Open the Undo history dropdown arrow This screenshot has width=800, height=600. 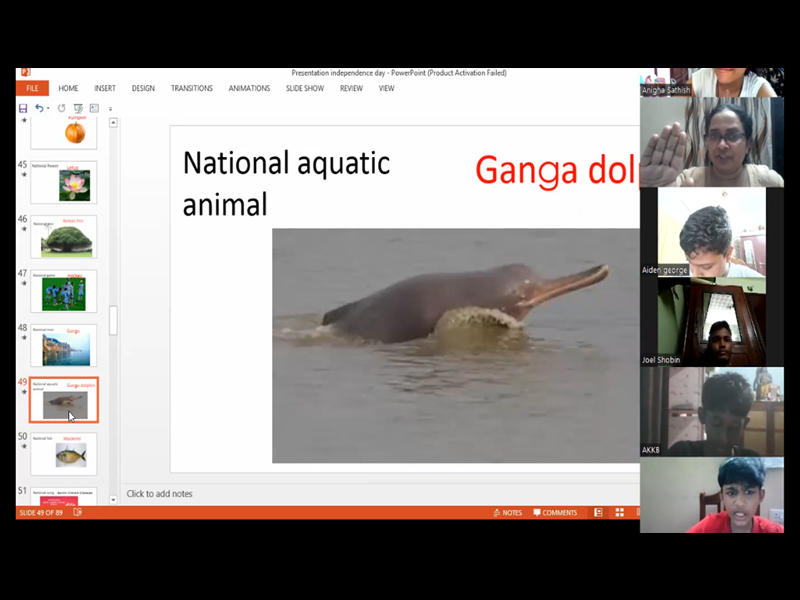click(x=48, y=108)
